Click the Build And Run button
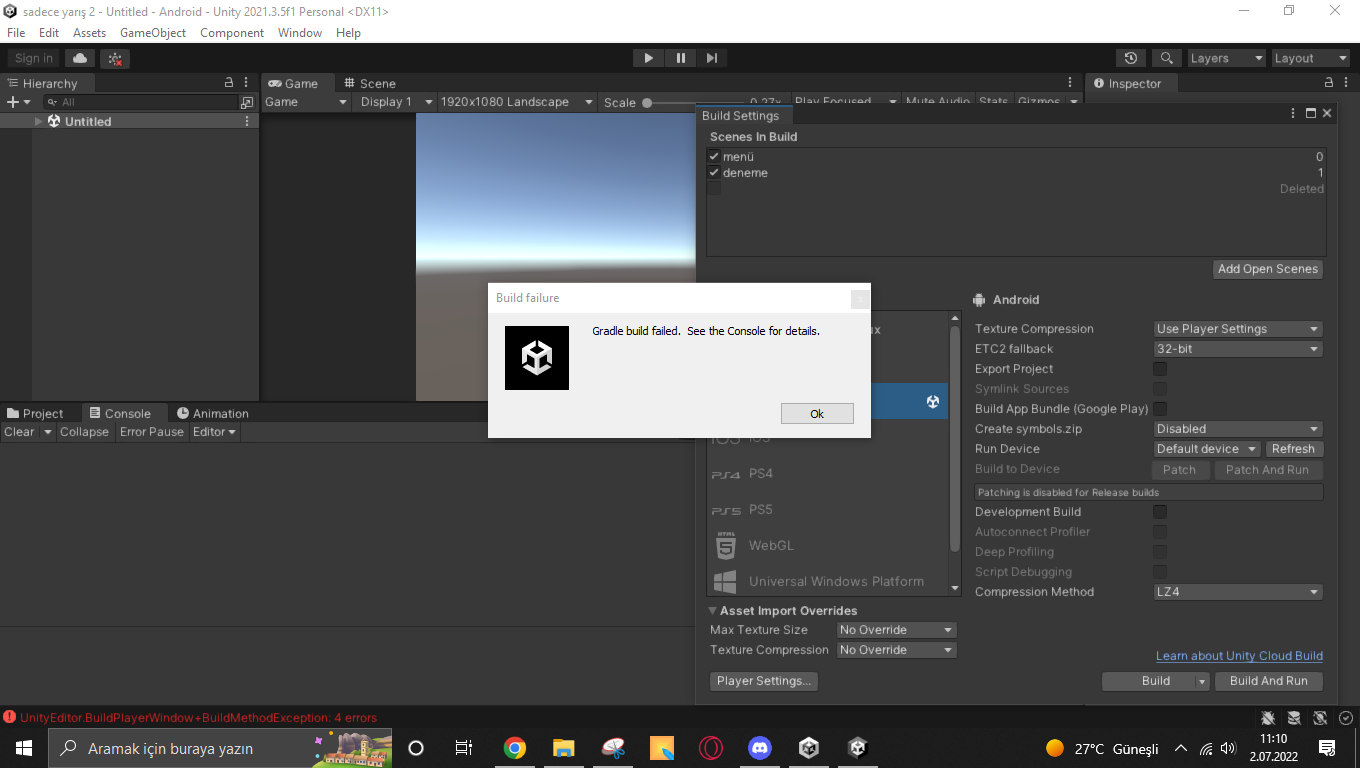 point(1268,681)
